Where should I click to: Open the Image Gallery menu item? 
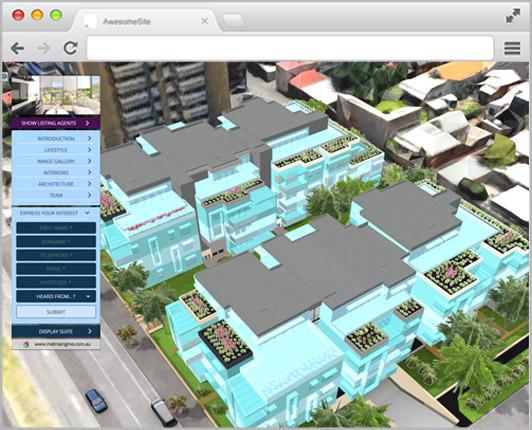[x=56, y=161]
